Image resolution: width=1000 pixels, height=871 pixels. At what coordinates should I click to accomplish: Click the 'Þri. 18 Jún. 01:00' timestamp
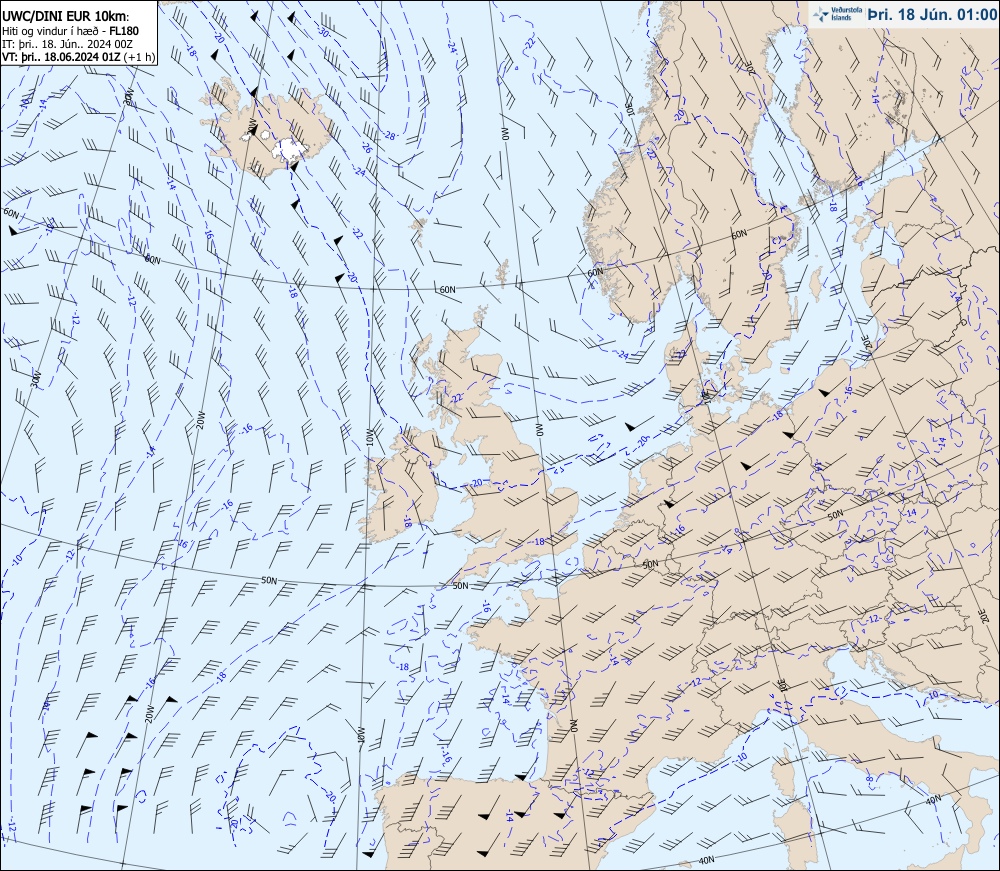(931, 15)
